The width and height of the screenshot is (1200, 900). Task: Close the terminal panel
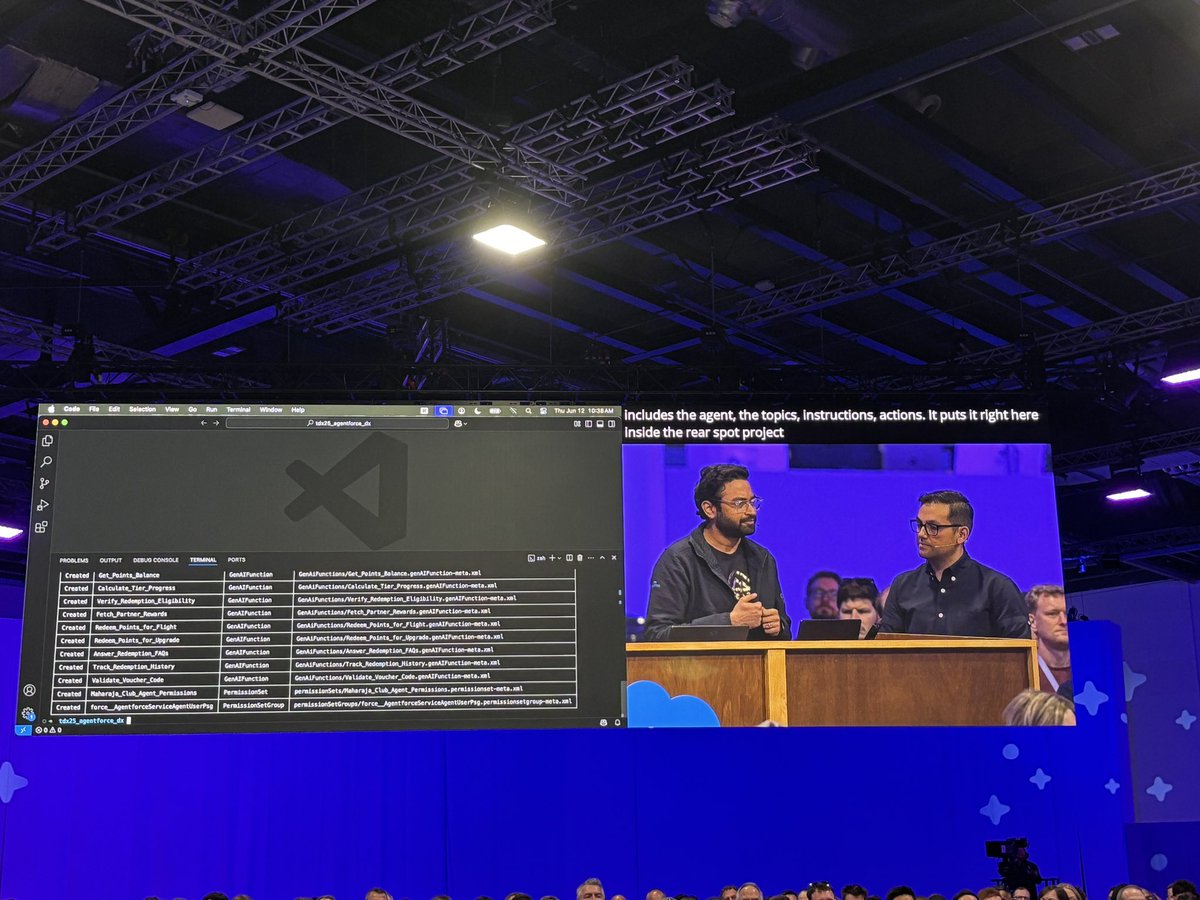[x=614, y=557]
